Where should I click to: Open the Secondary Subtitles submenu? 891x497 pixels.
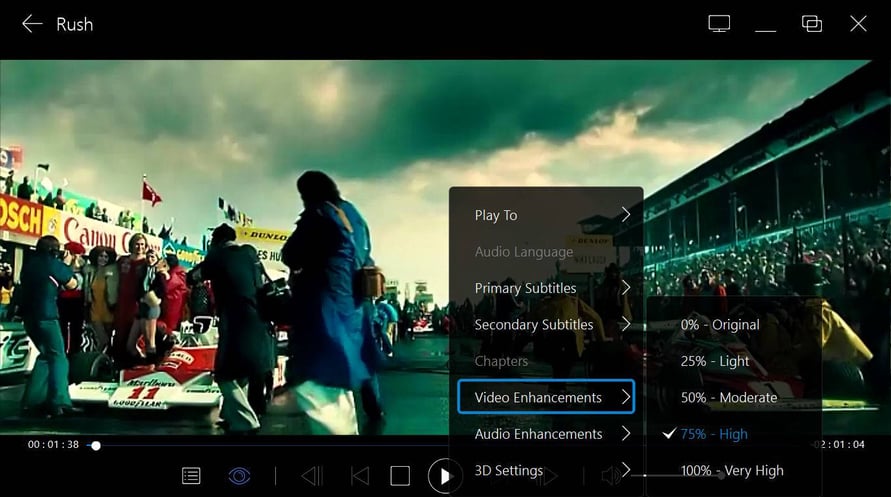(546, 324)
